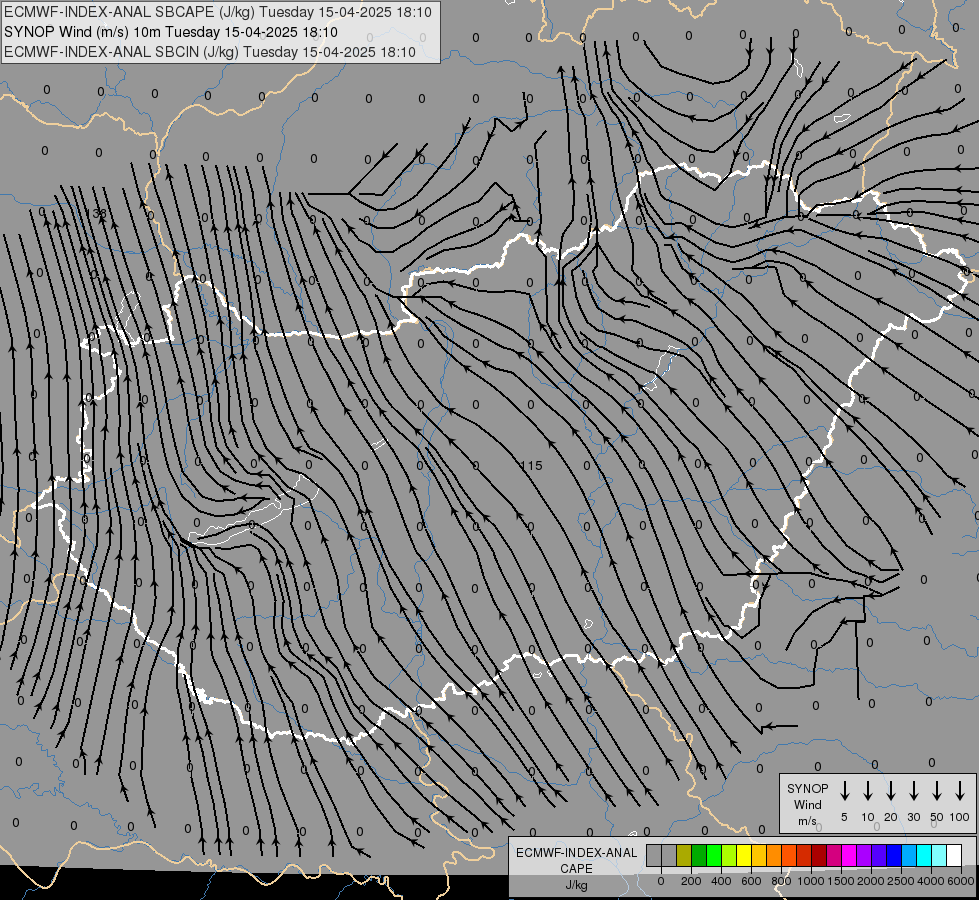This screenshot has height=900, width=979.
Task: Select the pure blue CAPE swatch
Action: coord(895,855)
